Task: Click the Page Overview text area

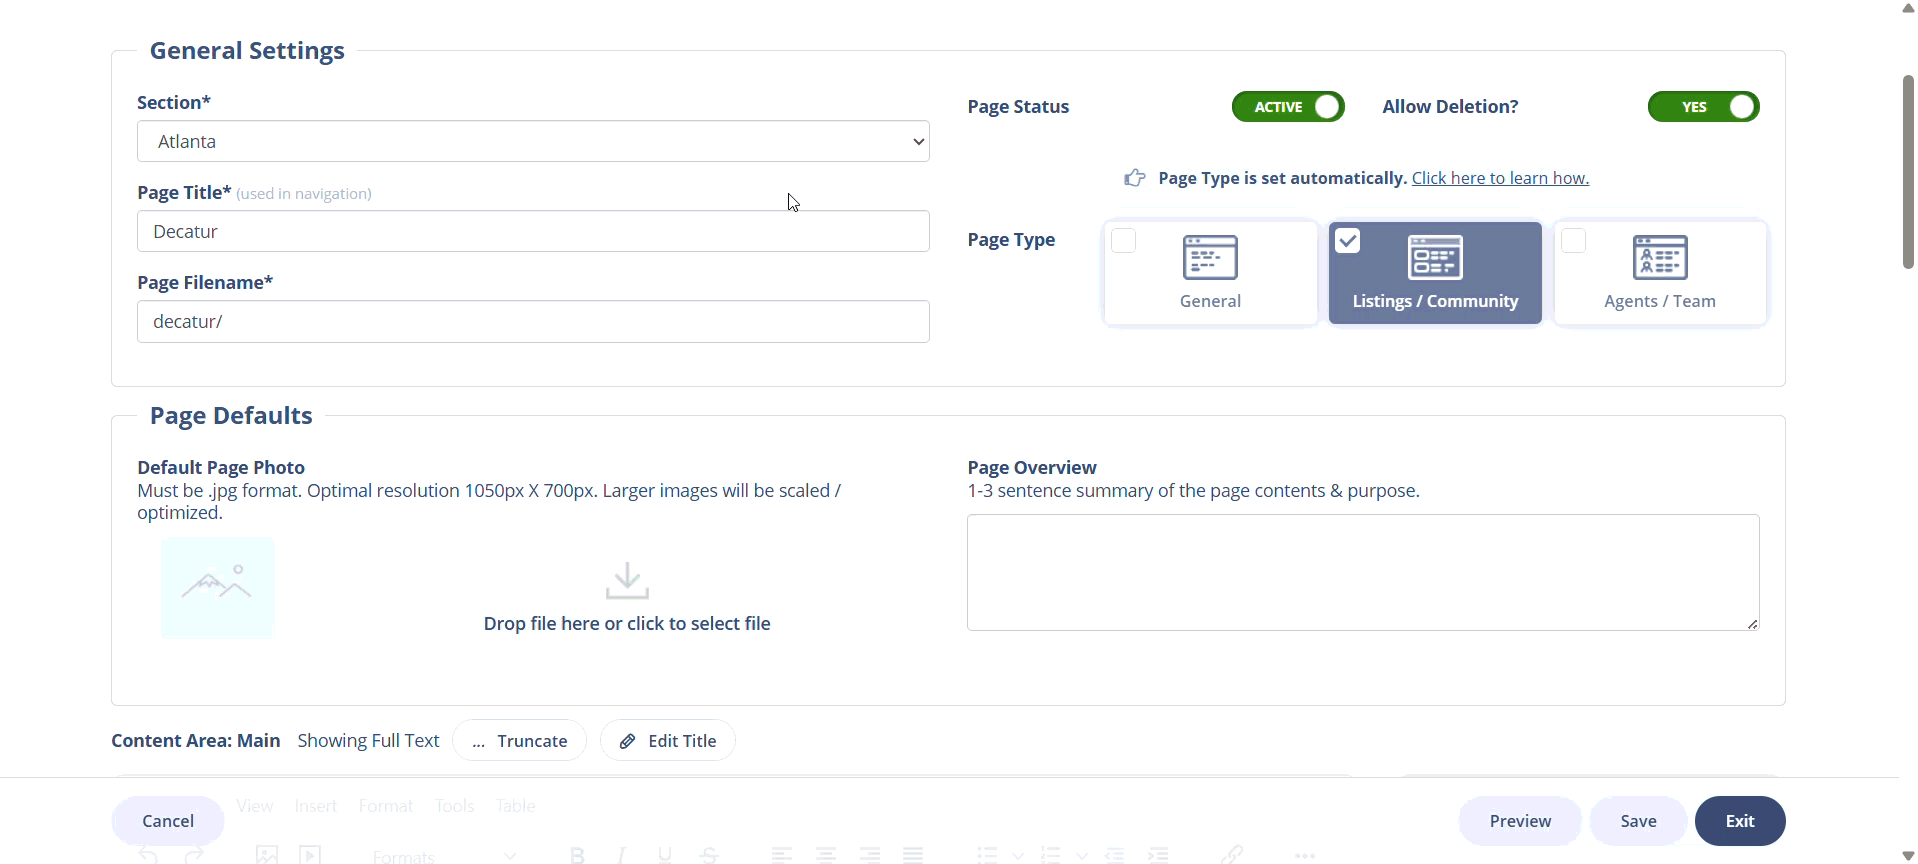Action: click(x=1362, y=572)
